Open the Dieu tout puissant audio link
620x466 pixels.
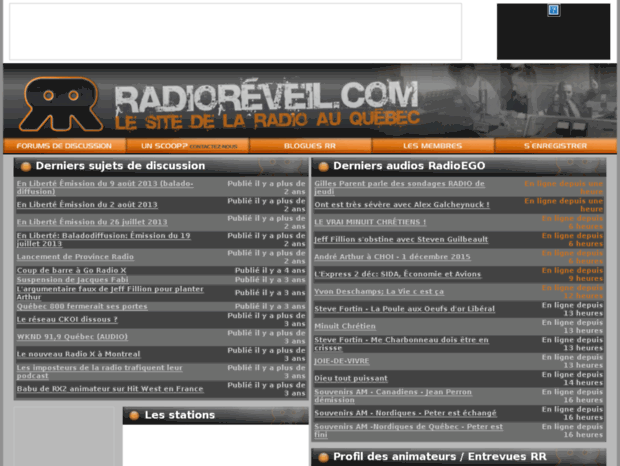(x=351, y=379)
